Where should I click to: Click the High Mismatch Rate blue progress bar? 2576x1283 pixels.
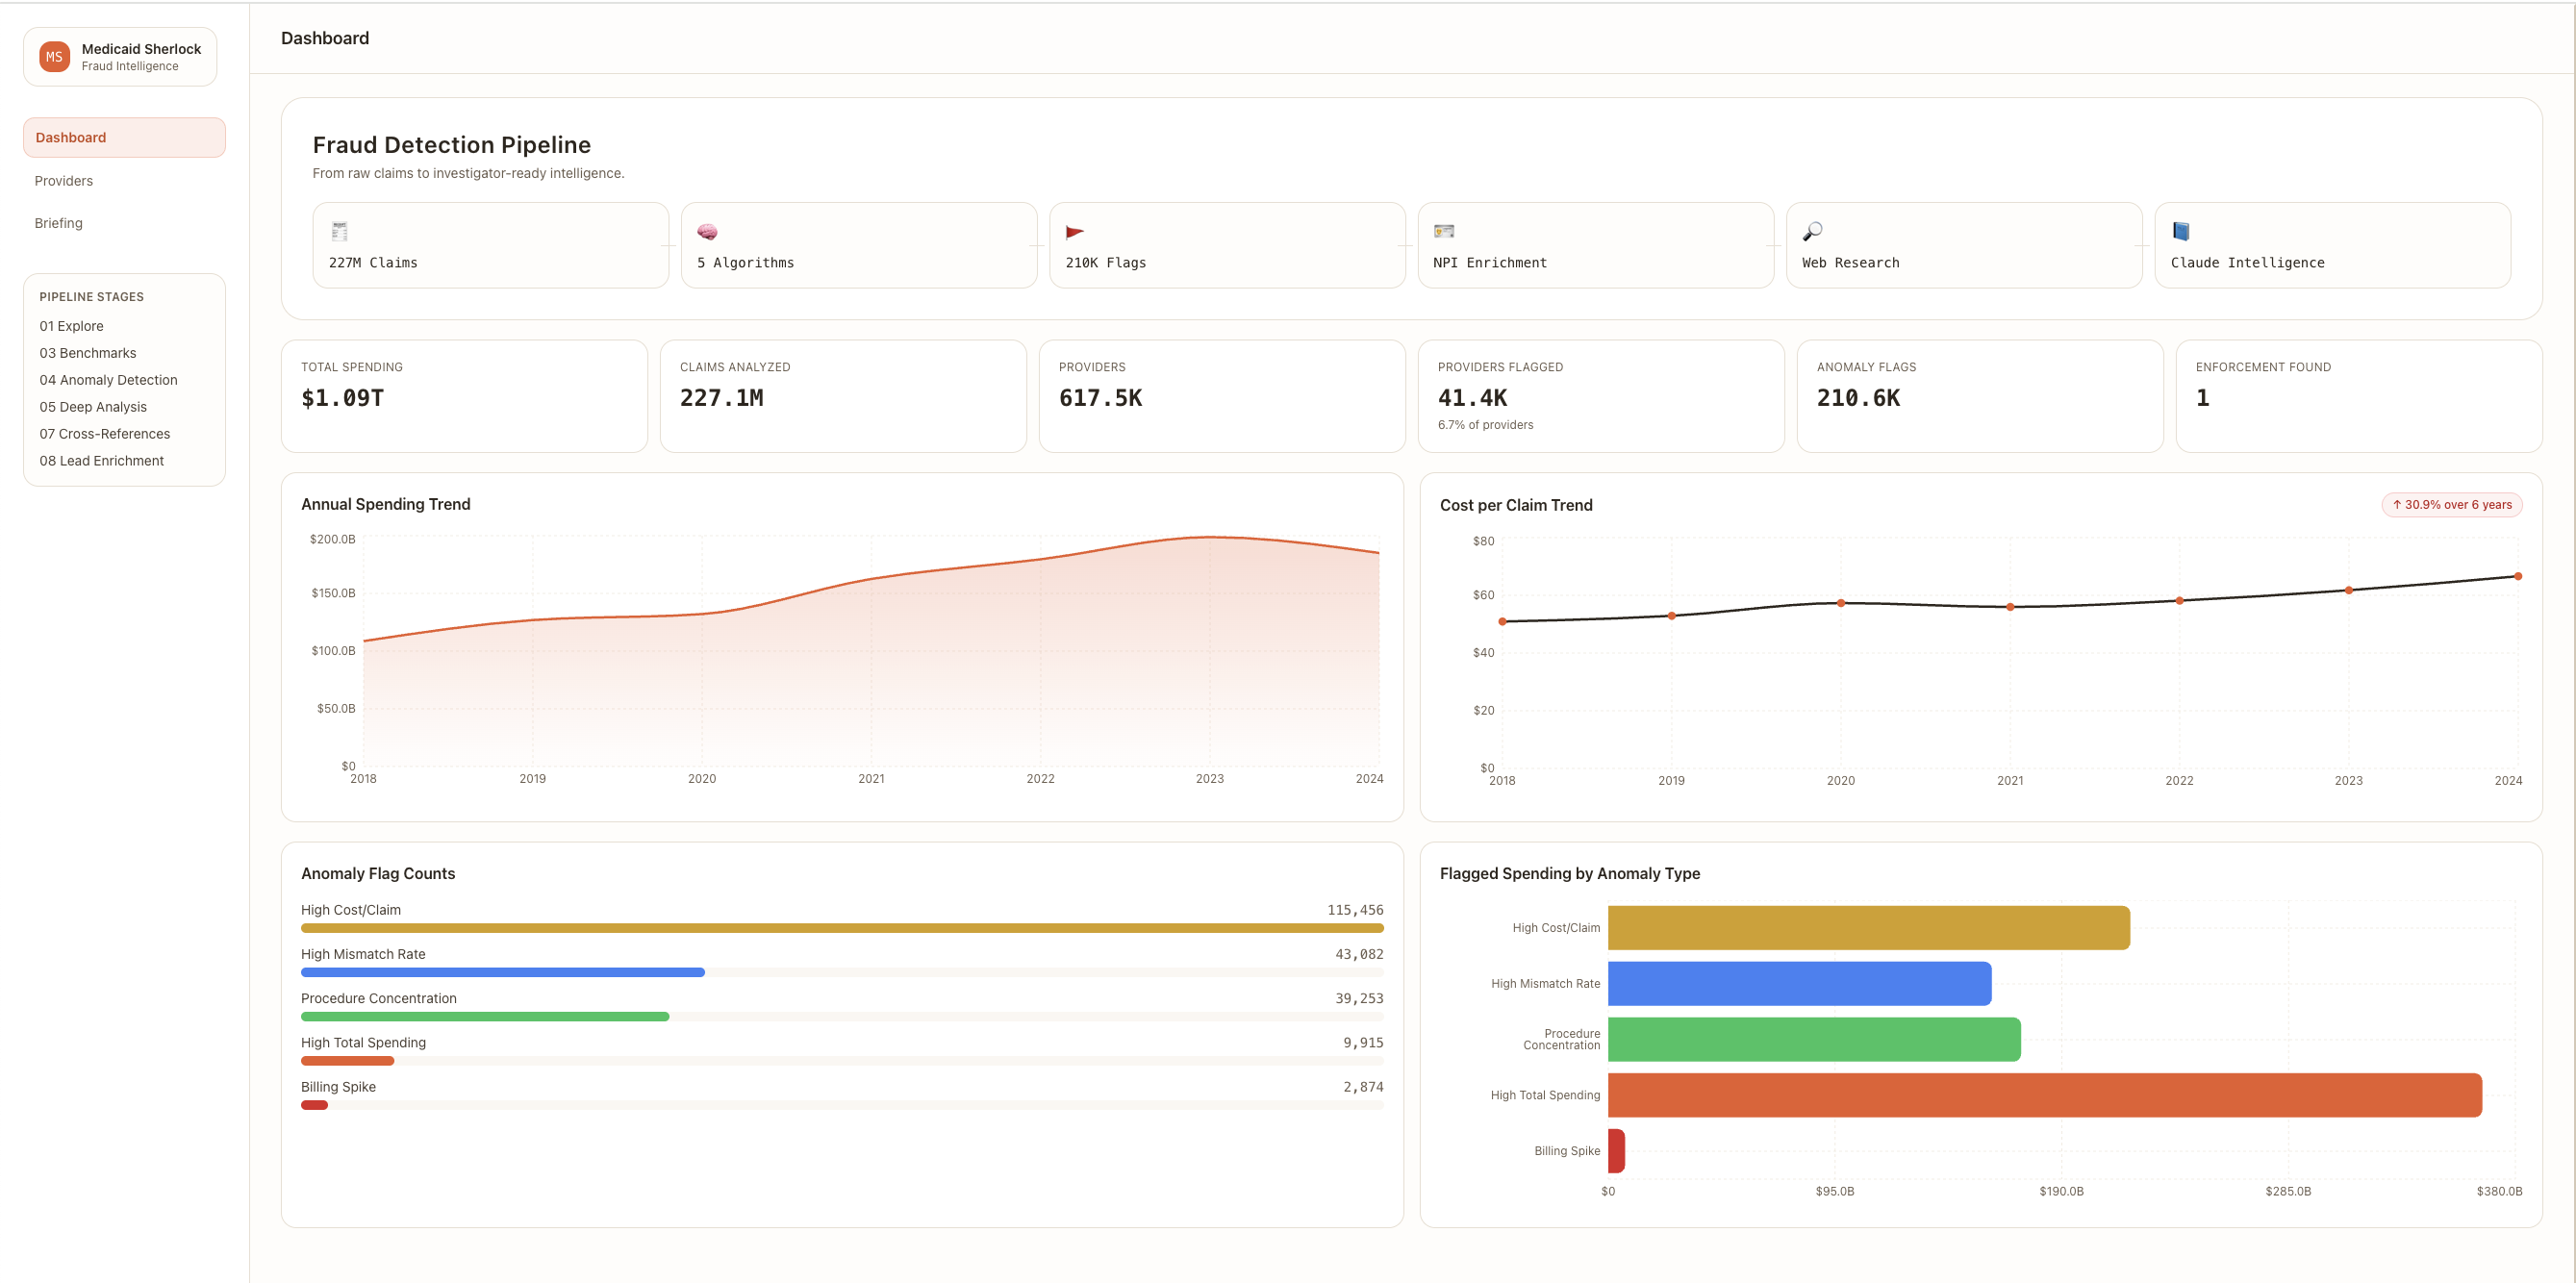(x=502, y=972)
